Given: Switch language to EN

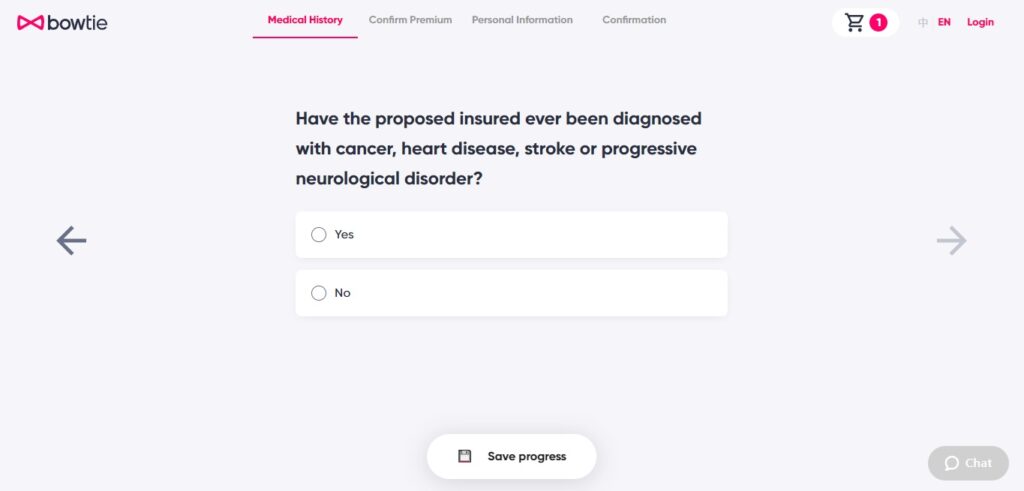Looking at the screenshot, I should 944,22.
